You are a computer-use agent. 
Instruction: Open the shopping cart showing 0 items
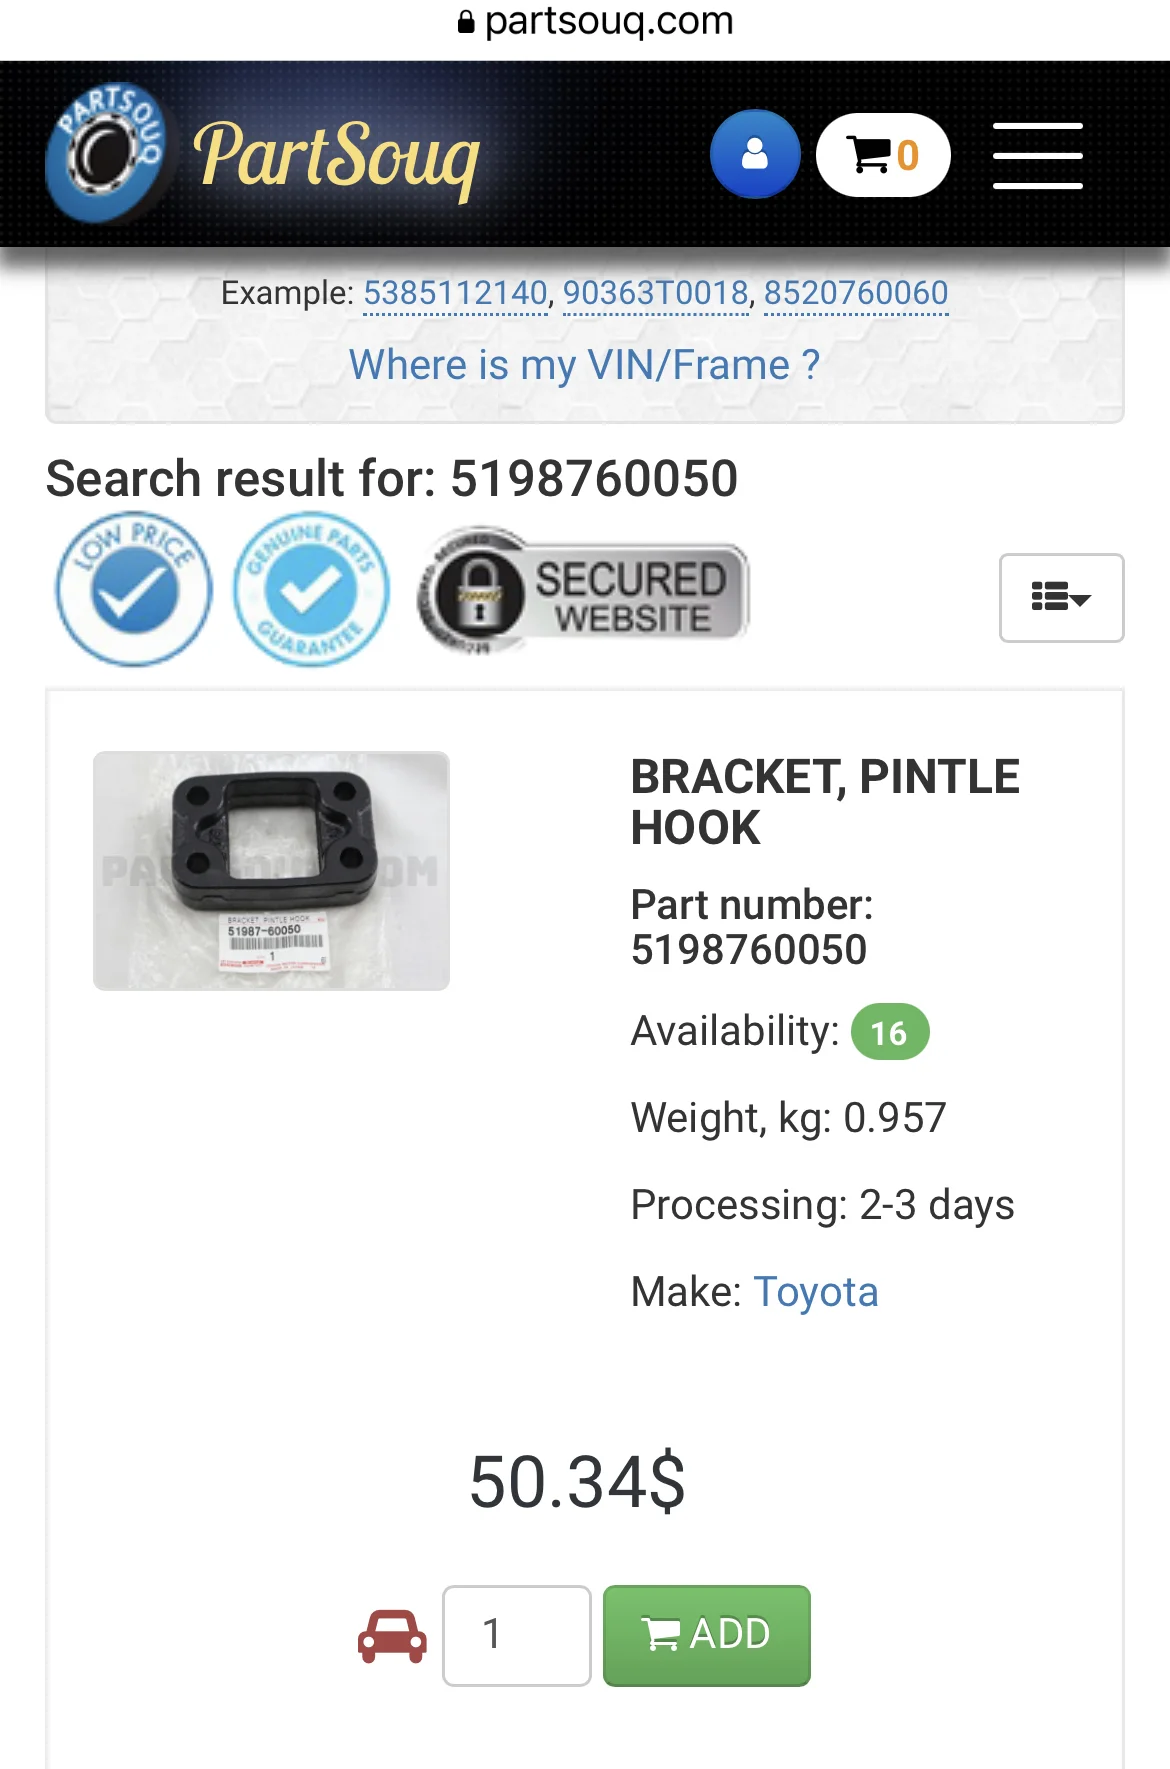pos(882,155)
